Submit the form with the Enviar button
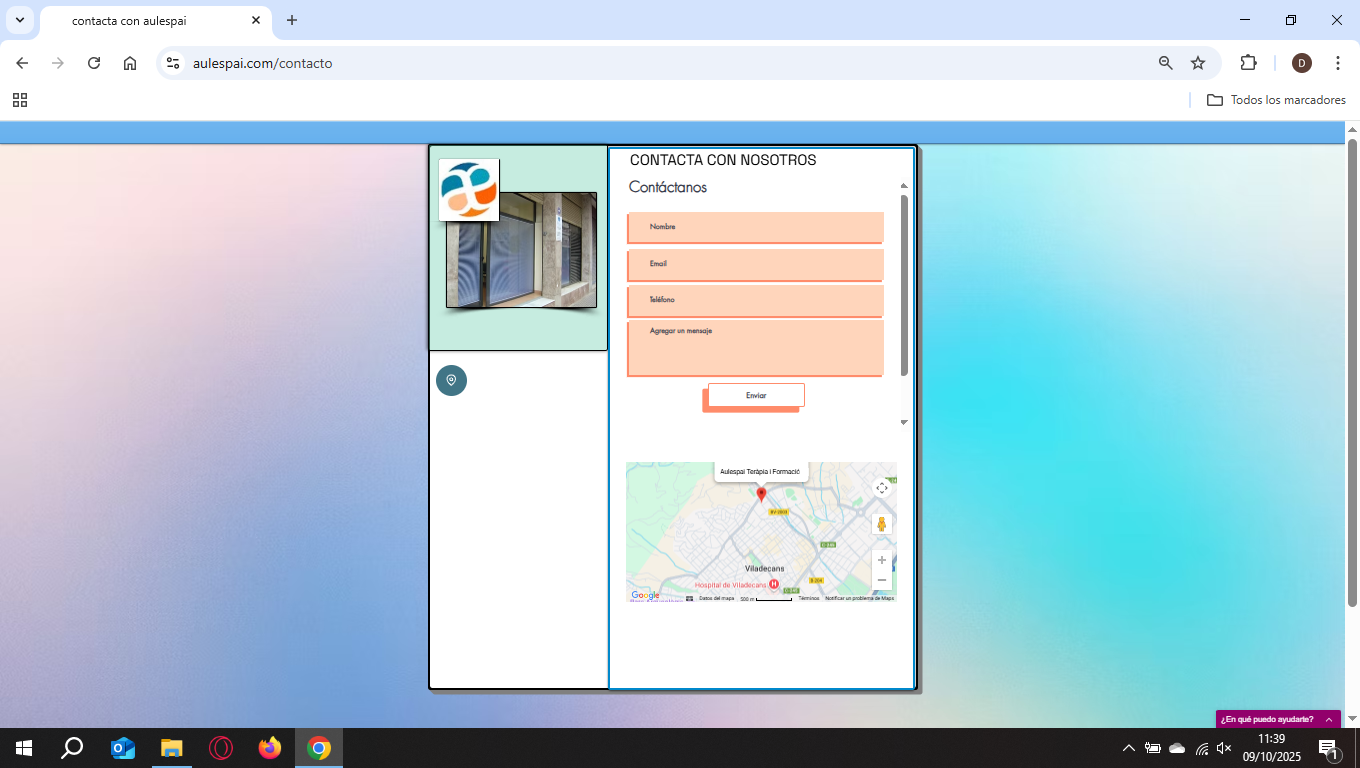The image size is (1360, 768). tap(756, 396)
